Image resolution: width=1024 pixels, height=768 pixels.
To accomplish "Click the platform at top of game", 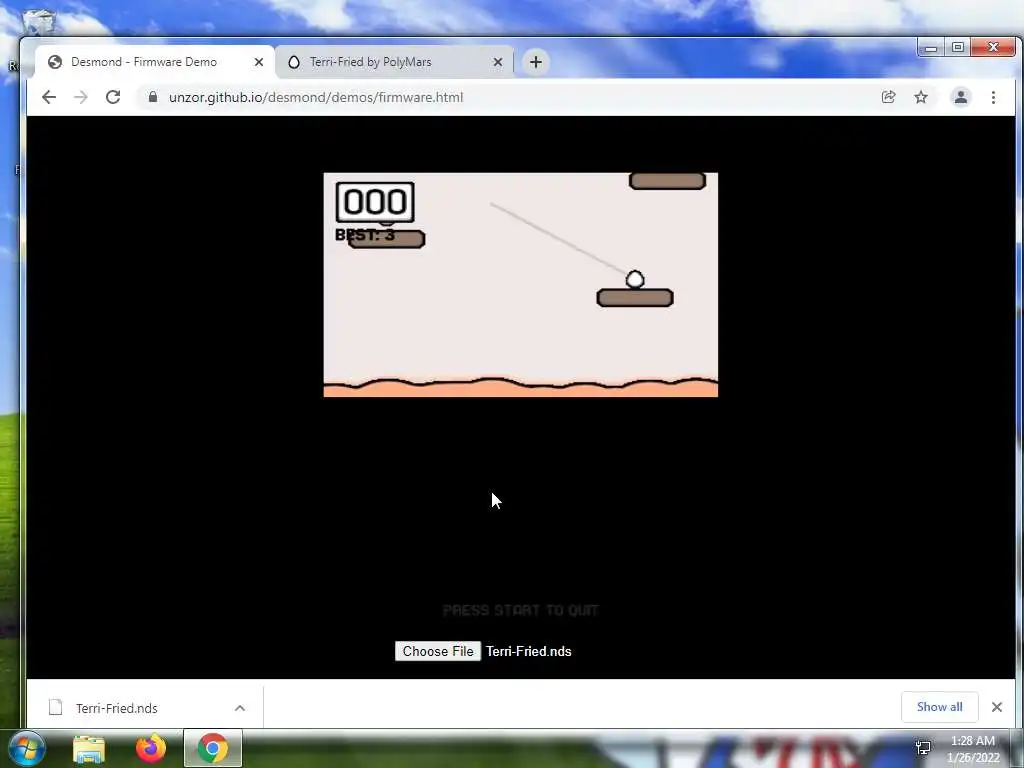I will coord(667,181).
